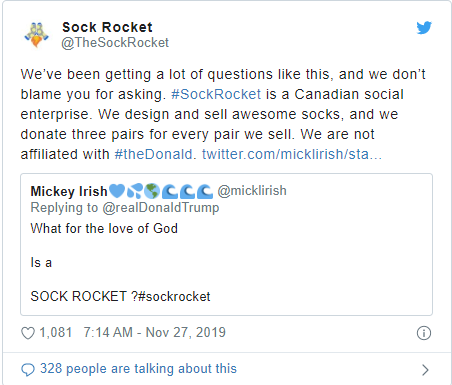Click the blue heart emoji beside Mickey Irish
452x385 pixels.
[117, 191]
